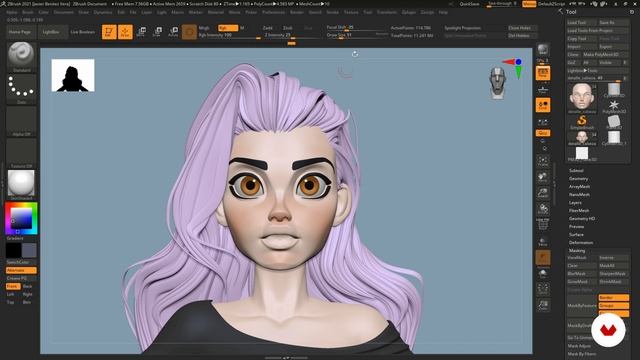640x360 pixels.
Task: Expand the Layers section
Action: [x=575, y=203]
